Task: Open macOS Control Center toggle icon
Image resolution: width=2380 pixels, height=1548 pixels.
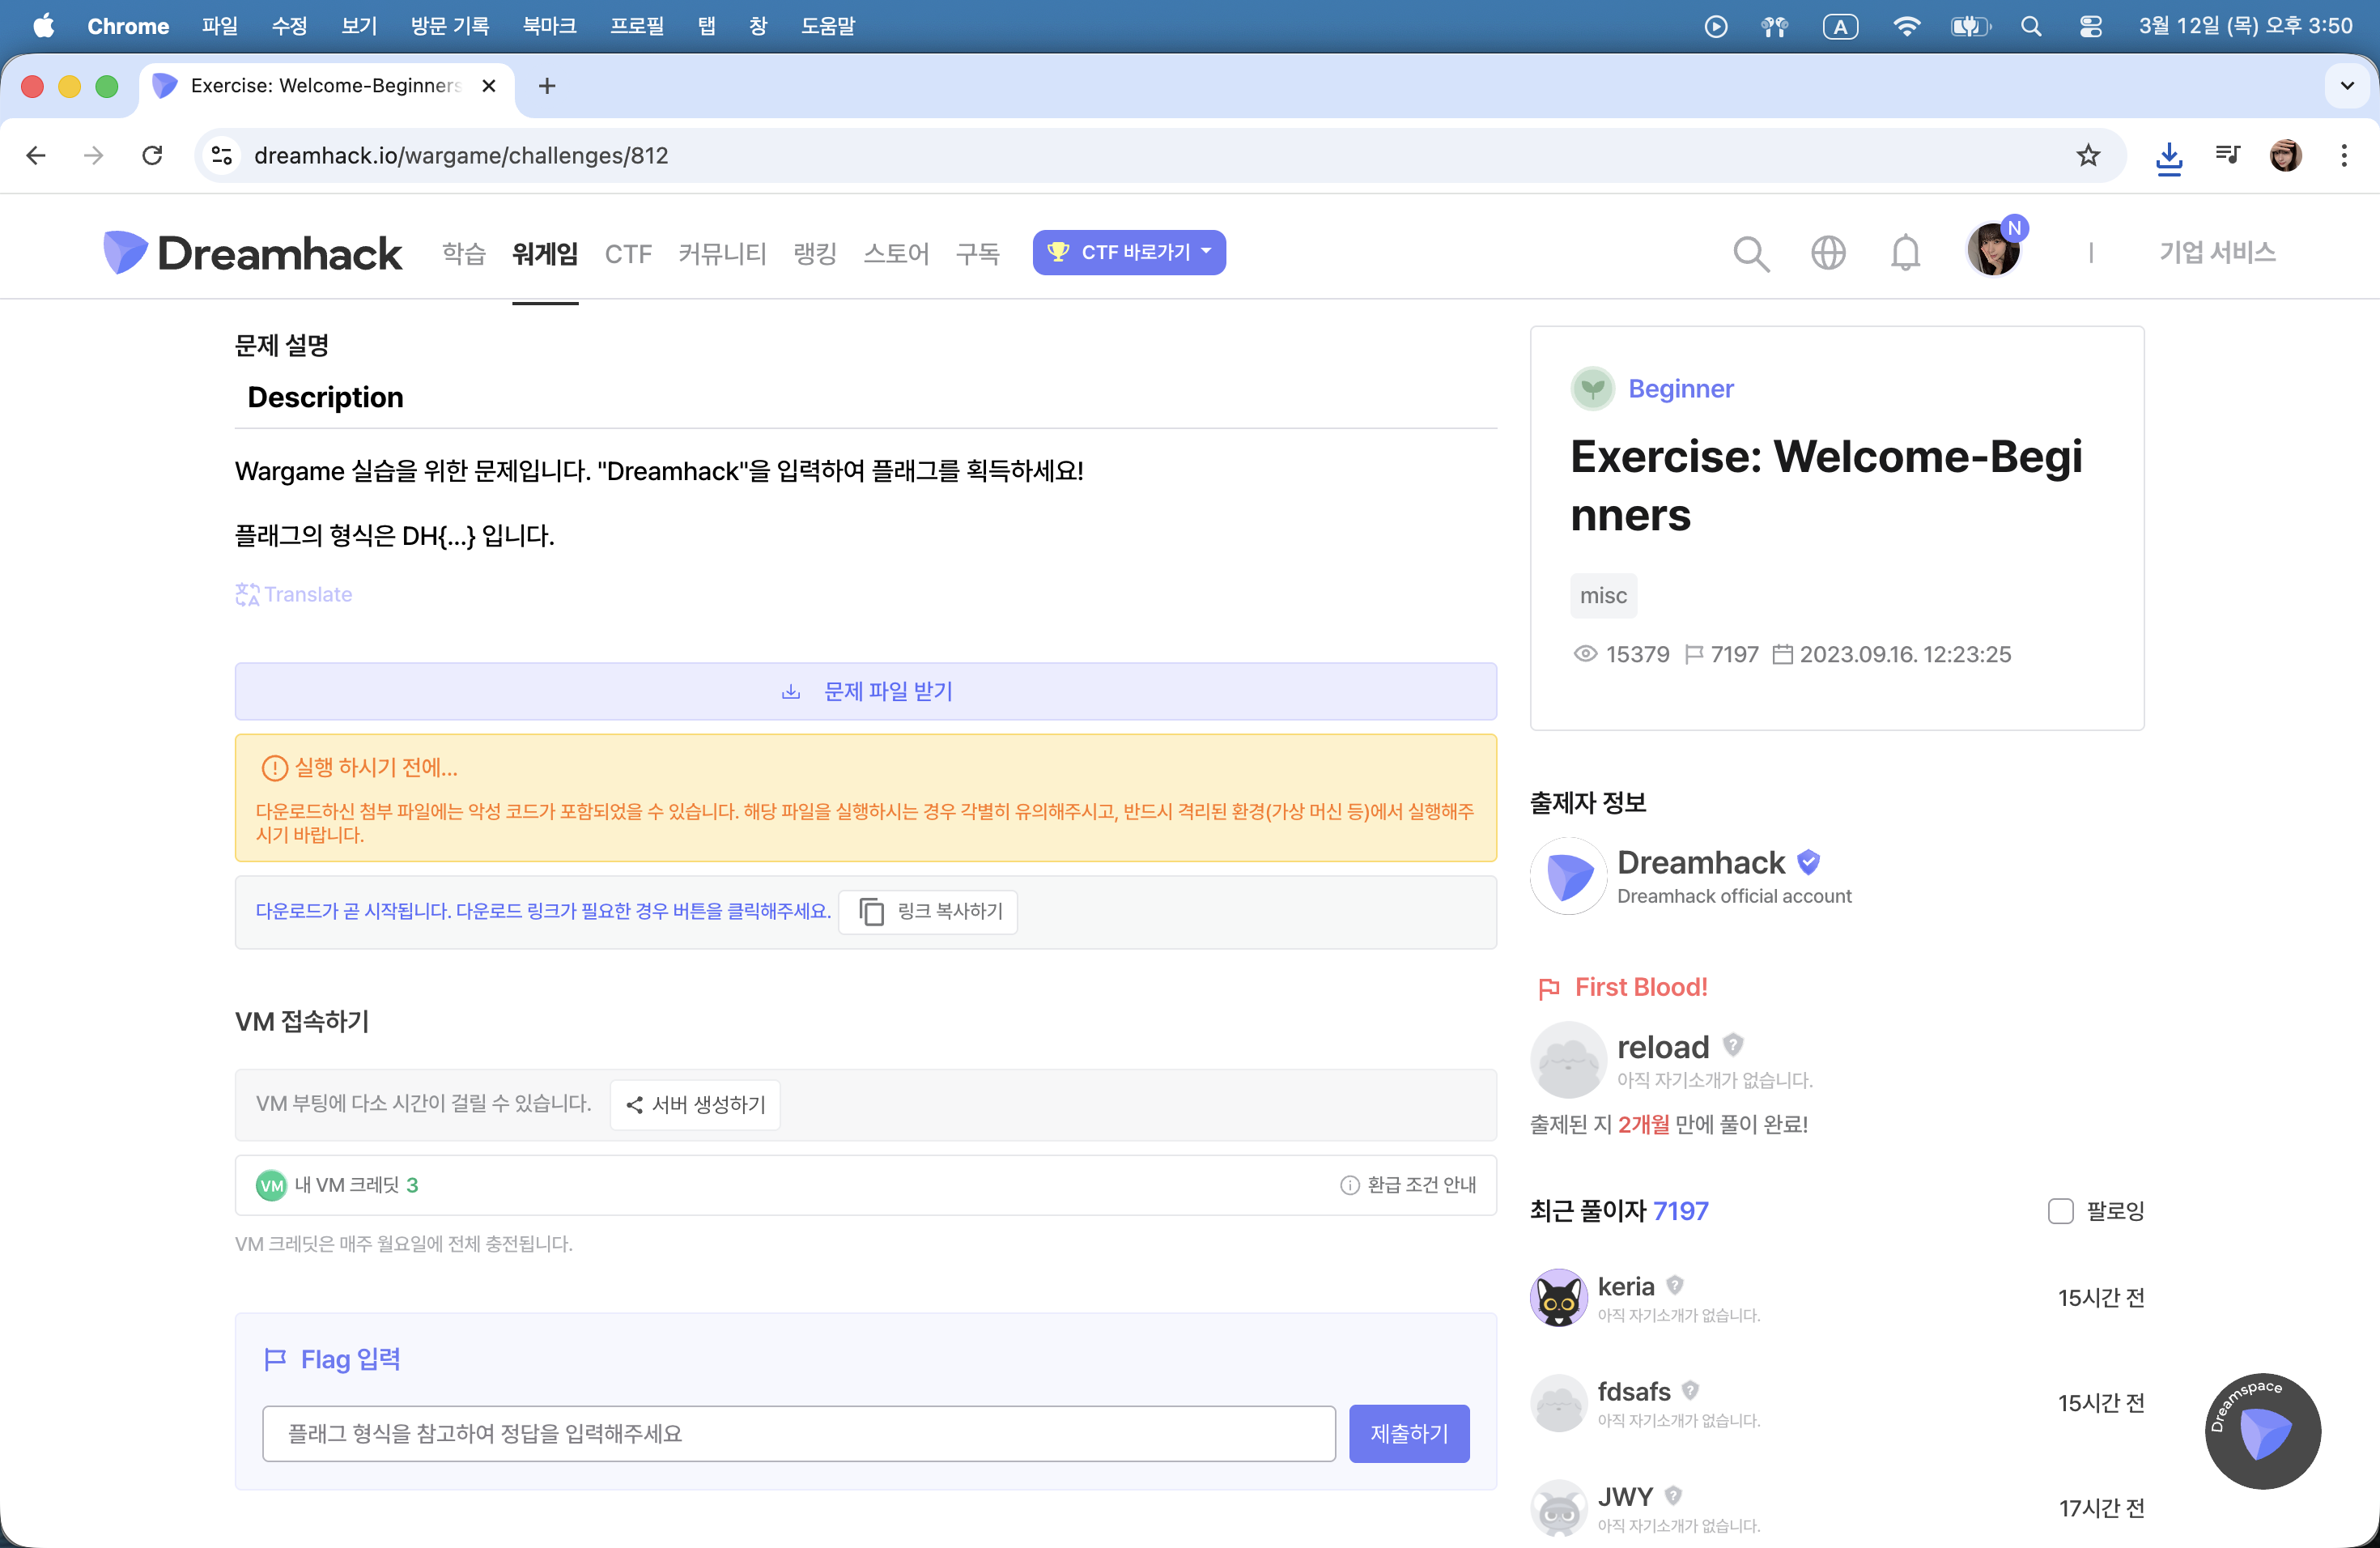Action: [x=2090, y=26]
